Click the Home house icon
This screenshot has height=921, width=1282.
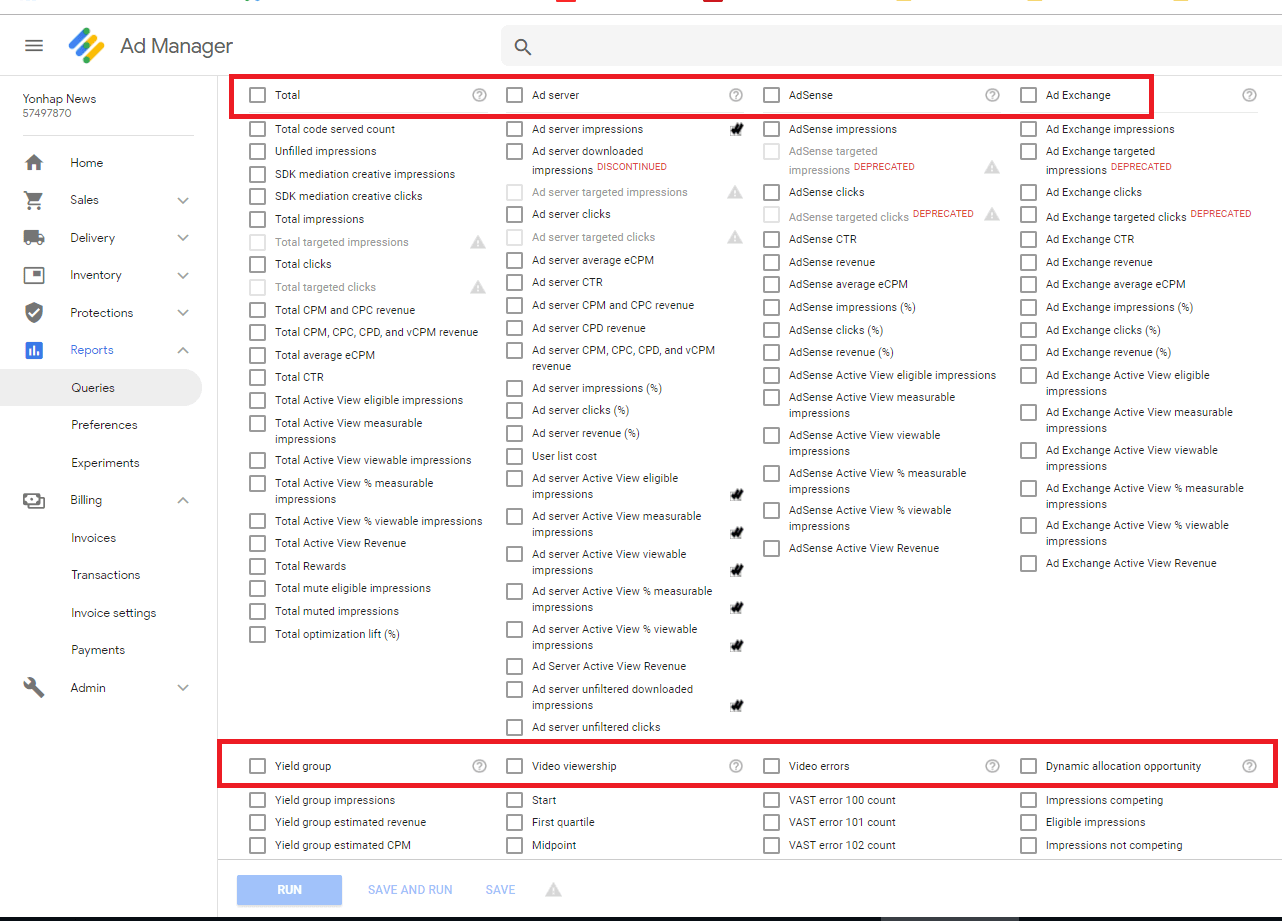tap(34, 163)
